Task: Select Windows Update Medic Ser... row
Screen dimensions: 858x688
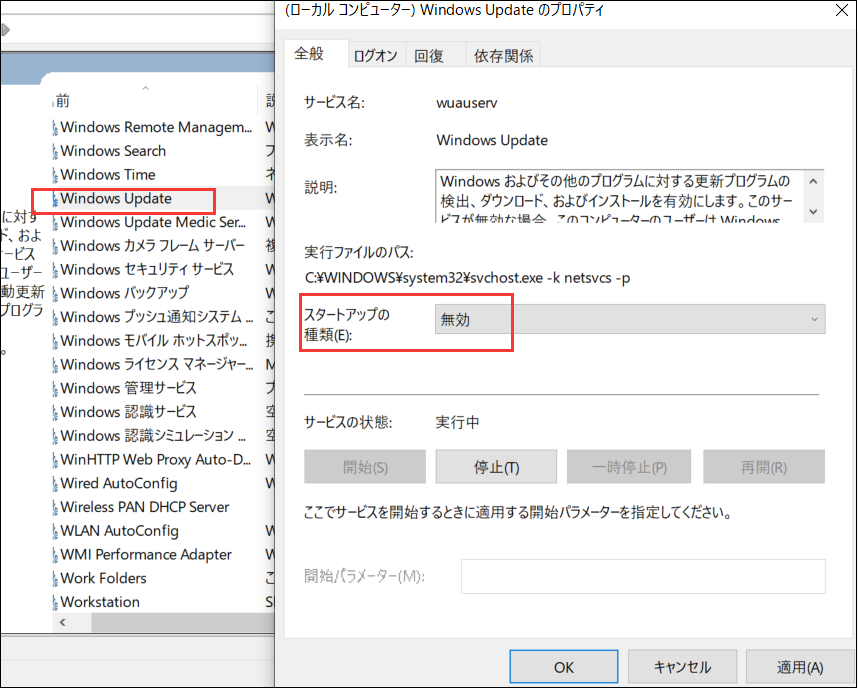Action: click(163, 222)
